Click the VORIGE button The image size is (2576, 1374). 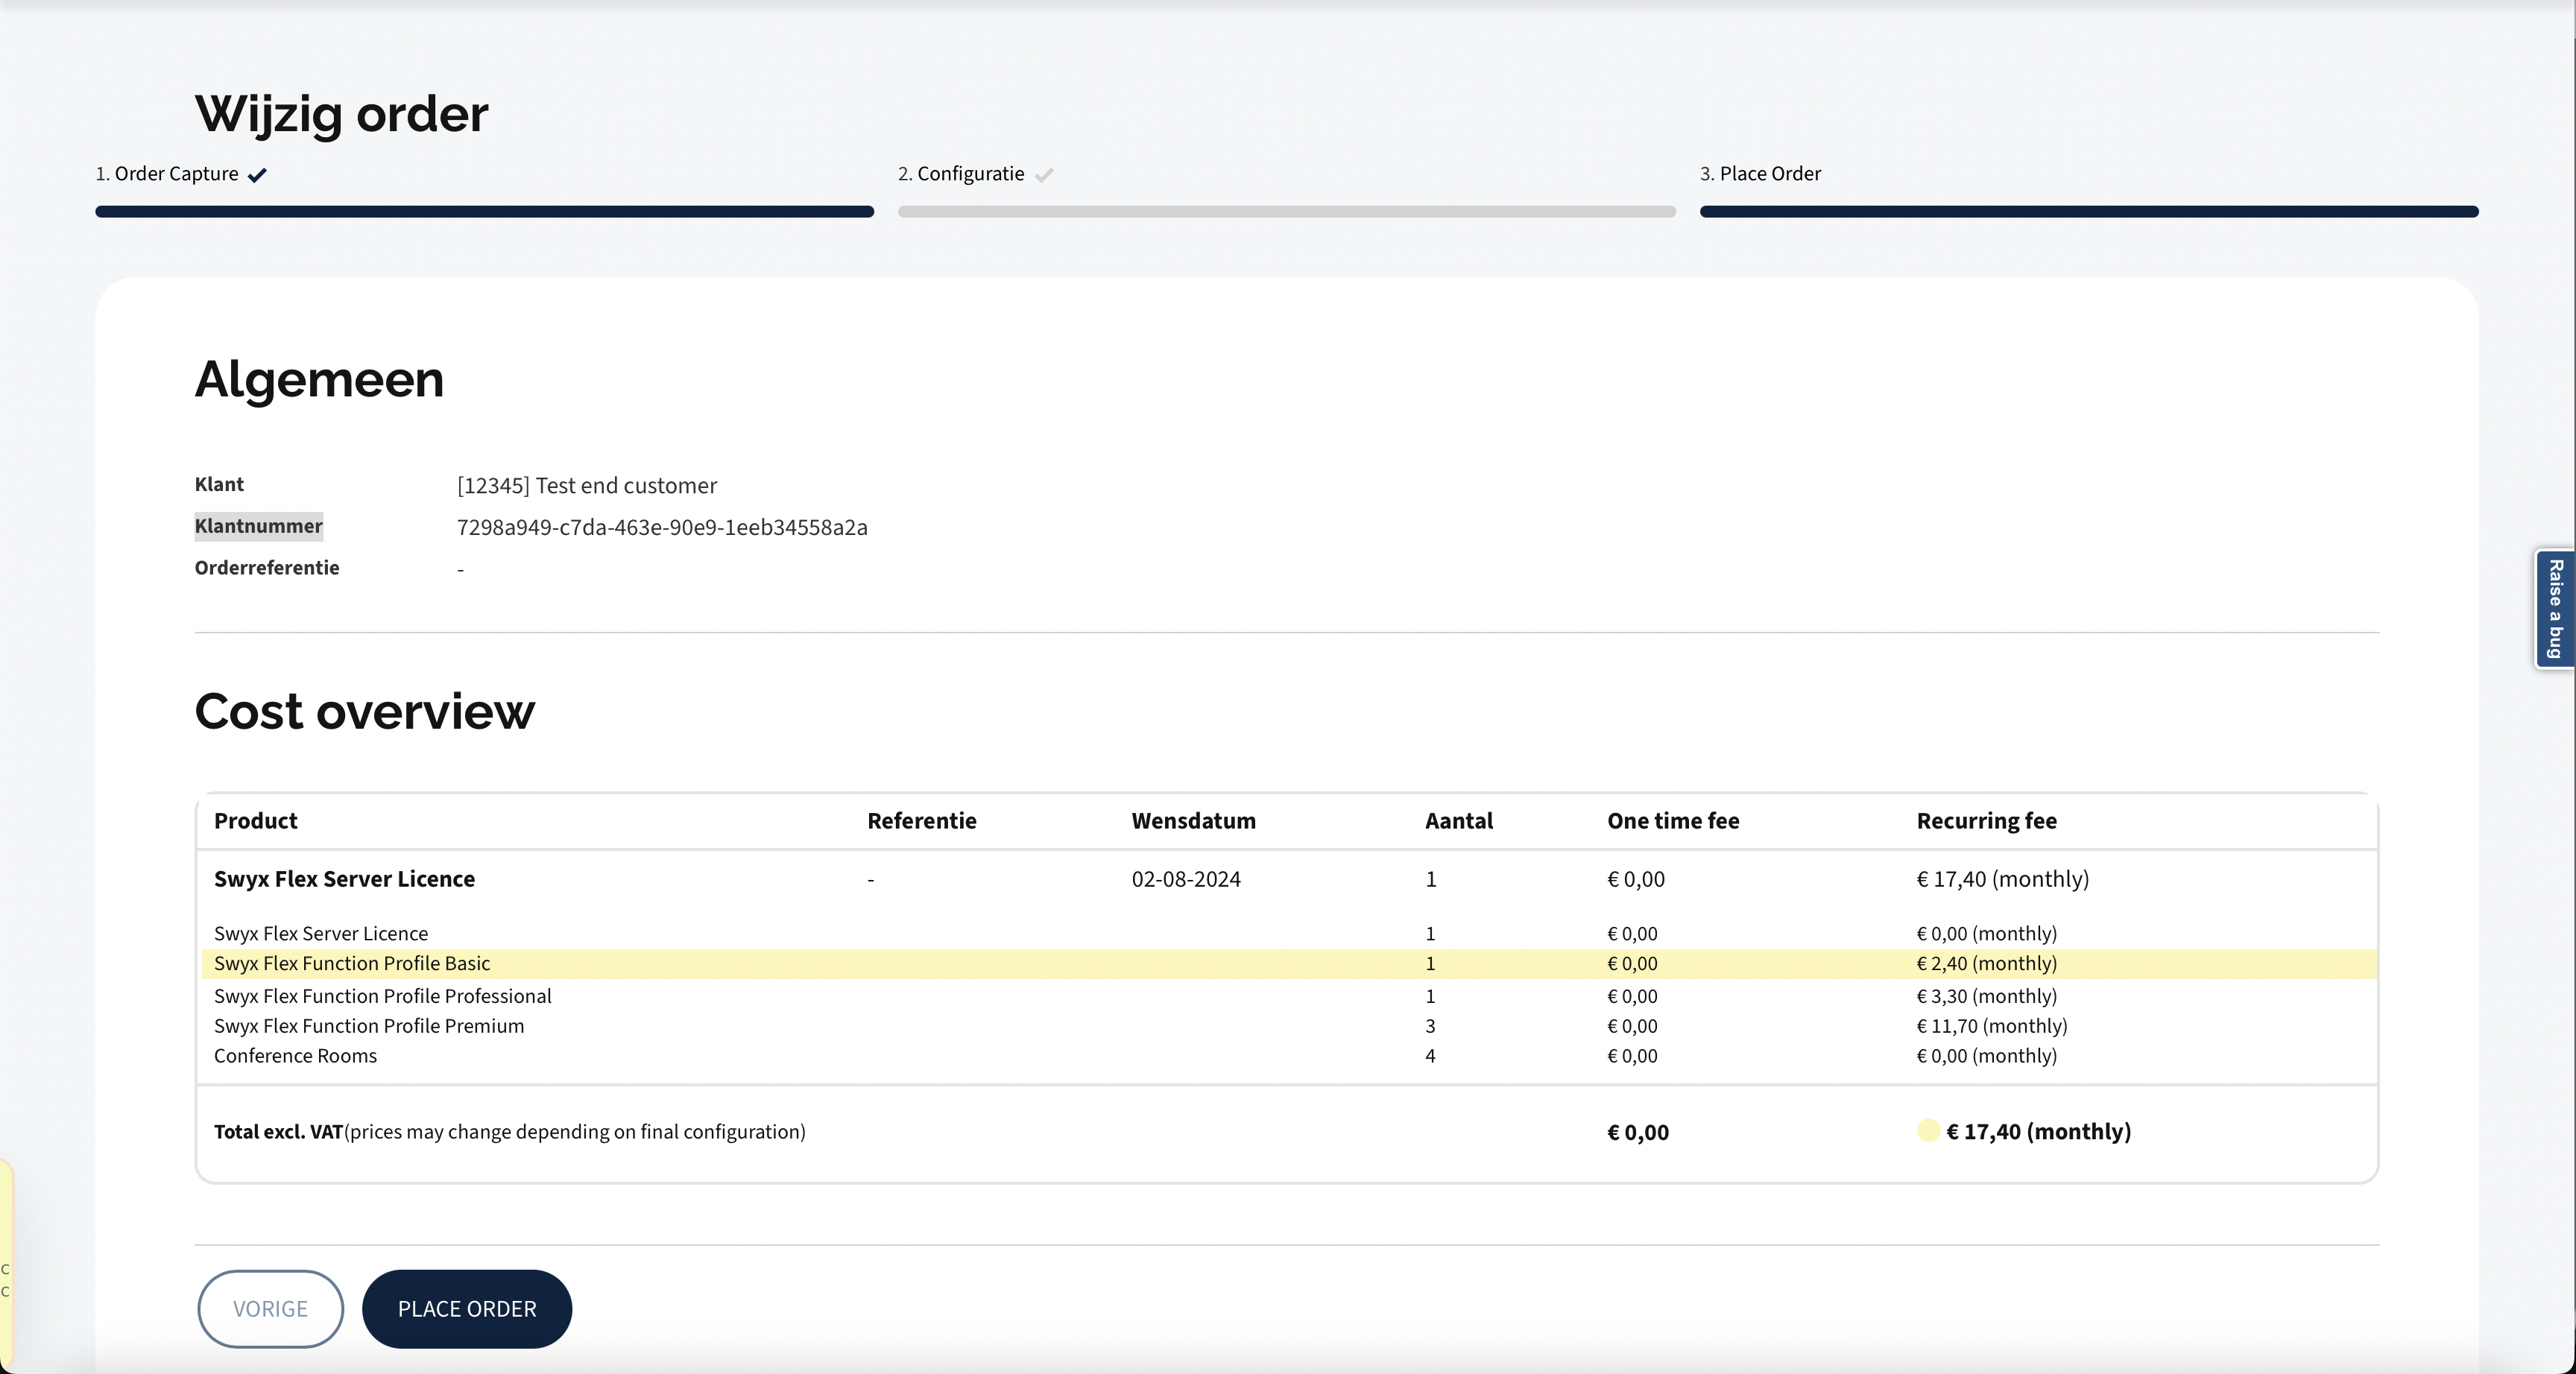269,1309
